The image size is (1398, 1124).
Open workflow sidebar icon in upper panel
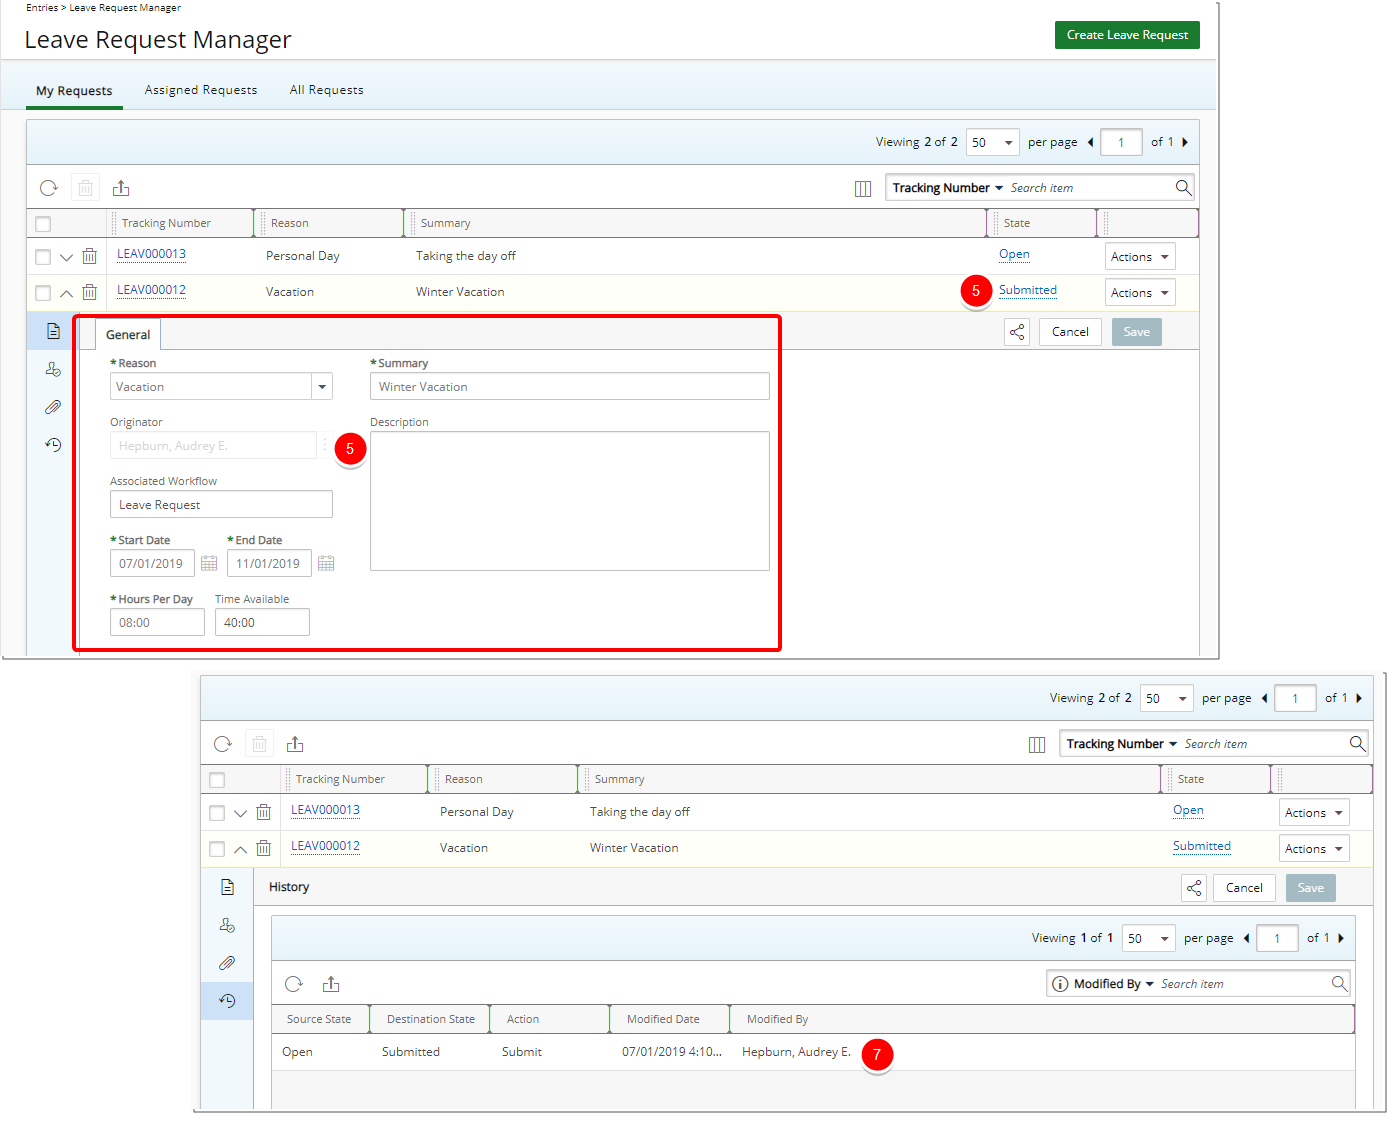53,369
